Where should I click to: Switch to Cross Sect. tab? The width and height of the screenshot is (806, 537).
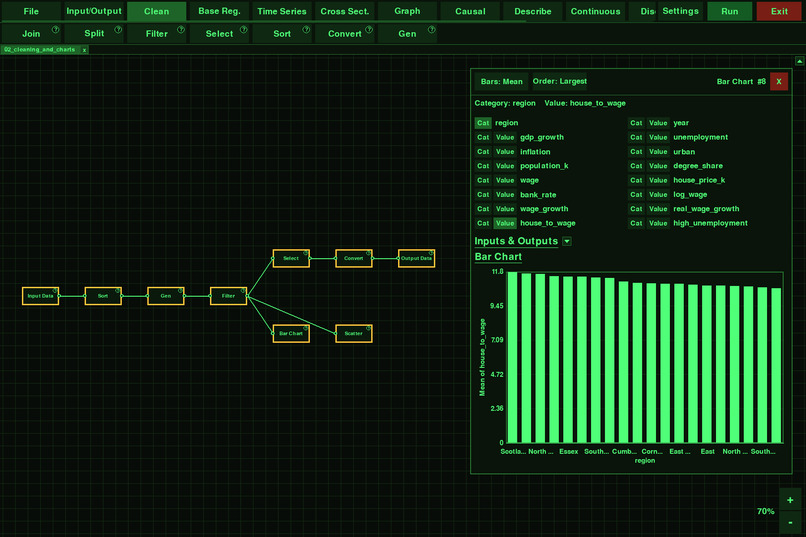344,11
